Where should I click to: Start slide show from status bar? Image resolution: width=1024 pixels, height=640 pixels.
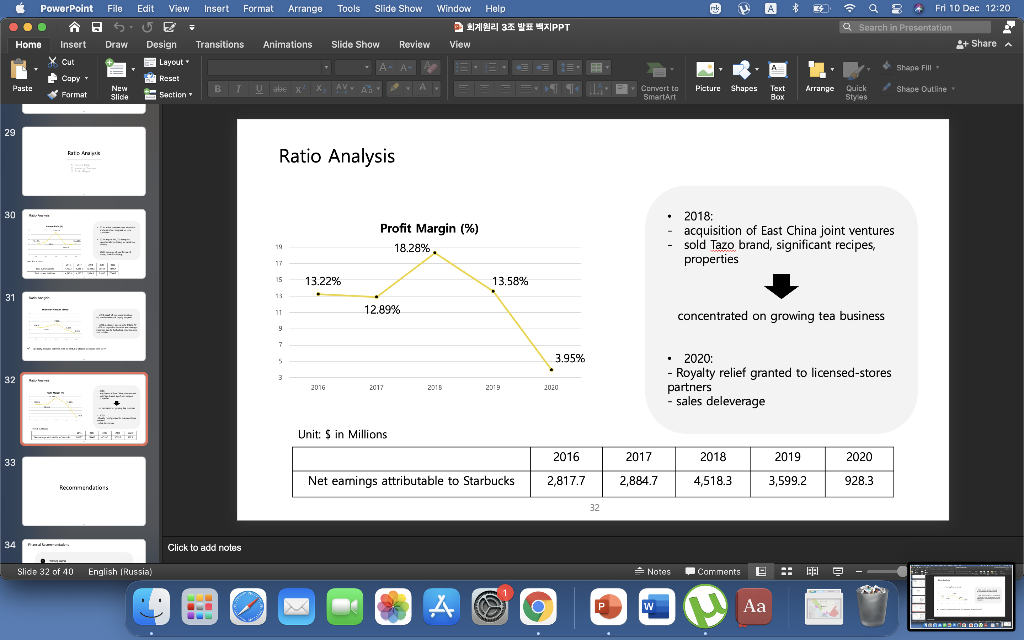click(838, 571)
